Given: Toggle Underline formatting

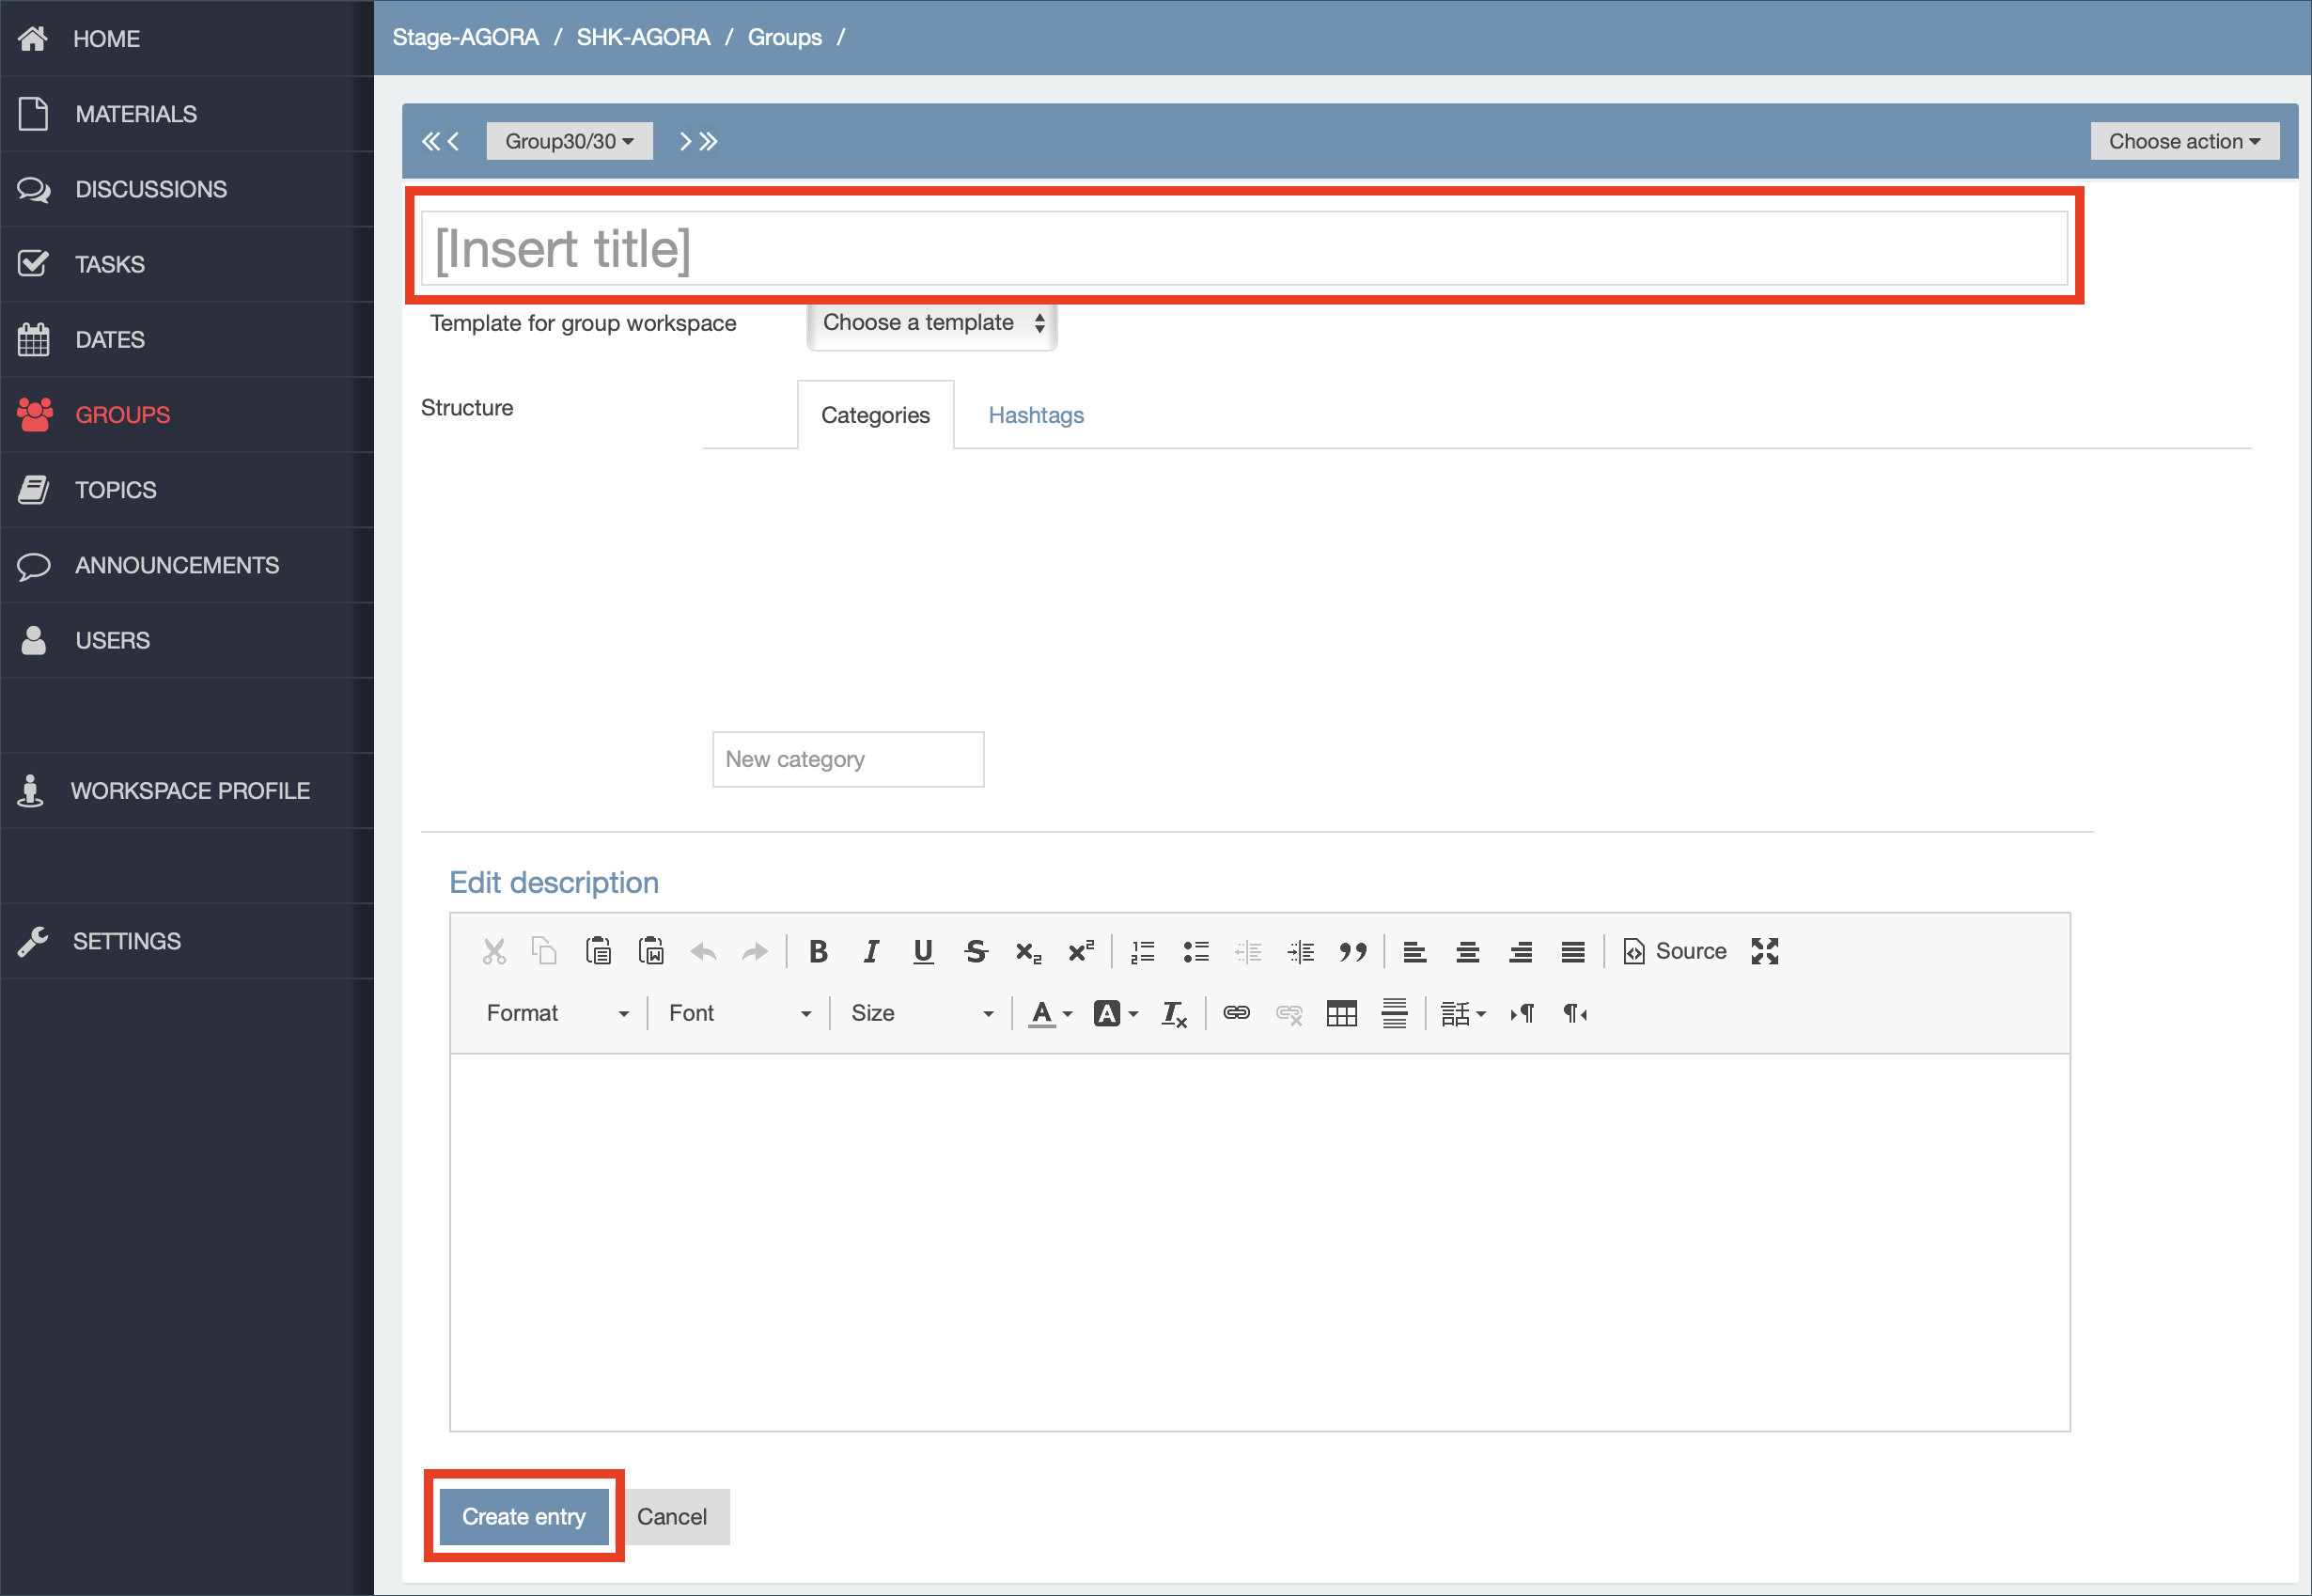Looking at the screenshot, I should point(923,951).
